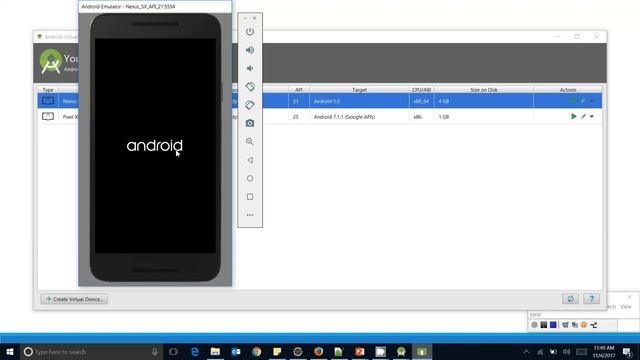Click the orange gear icon in recorder toolbar
Image resolution: width=640 pixels, height=360 pixels.
point(584,325)
